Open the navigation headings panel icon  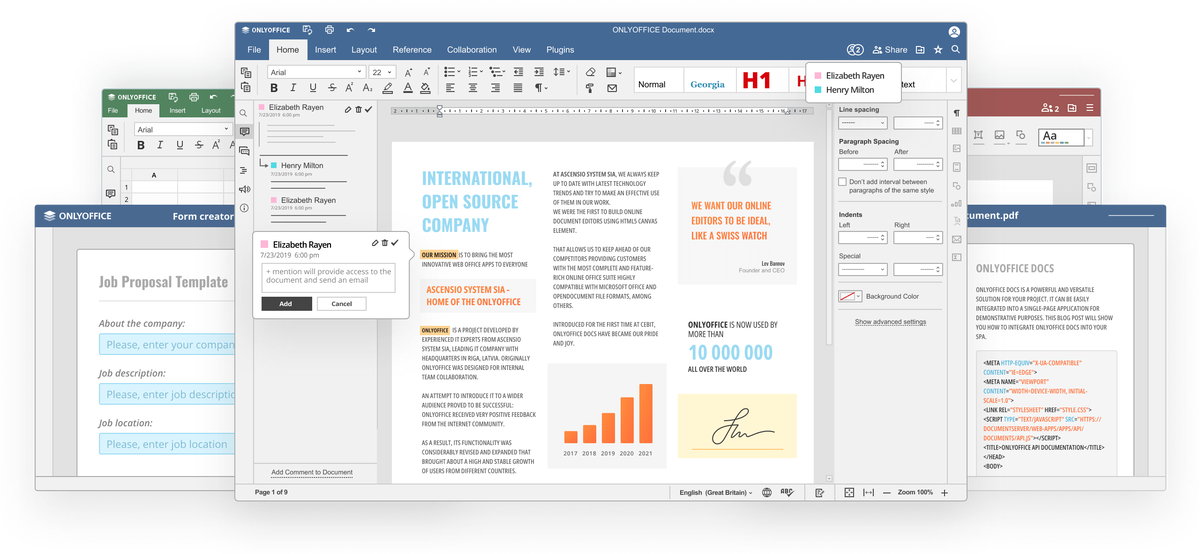point(245,170)
